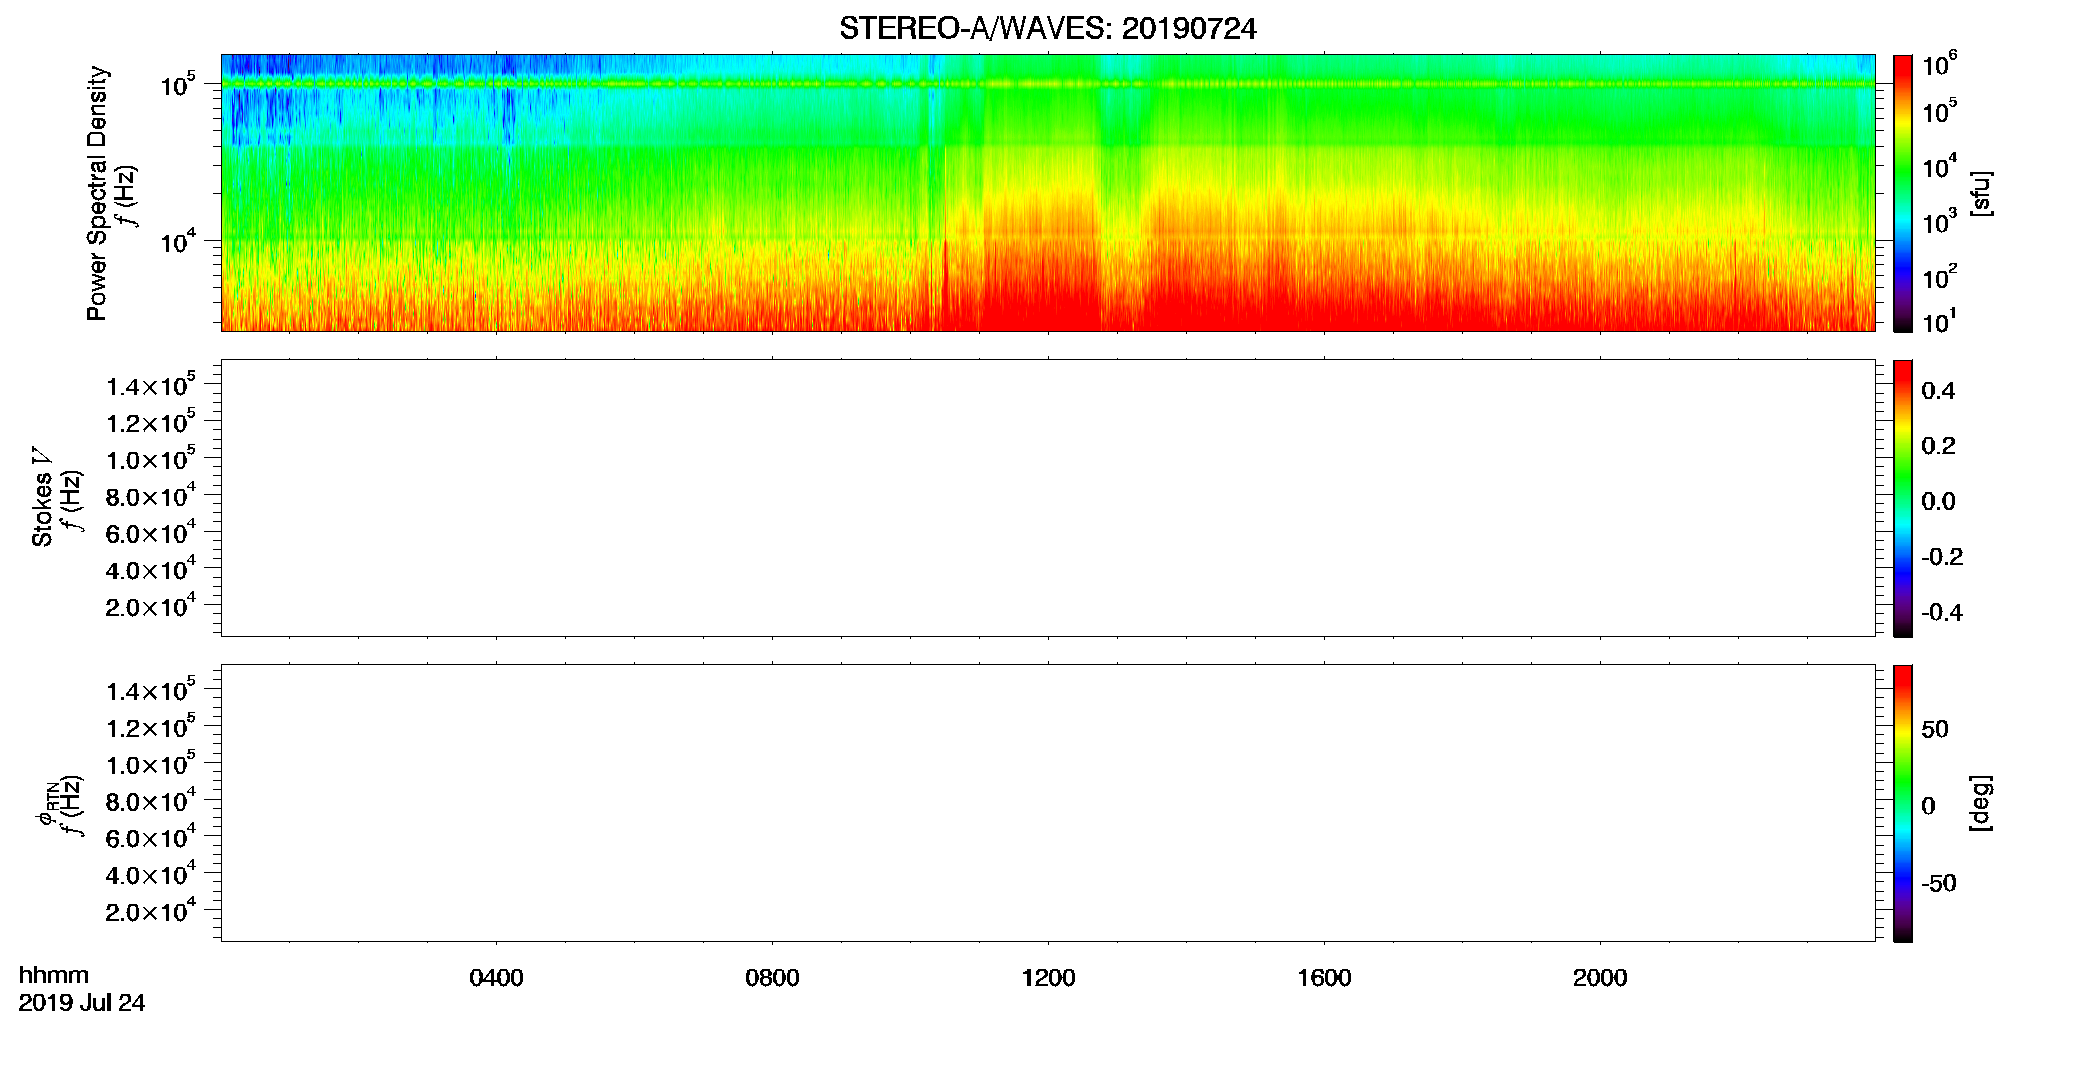2096x1080 pixels.
Task: Click the -0.2 Stokes V colorbar tick
Action: pos(1941,557)
